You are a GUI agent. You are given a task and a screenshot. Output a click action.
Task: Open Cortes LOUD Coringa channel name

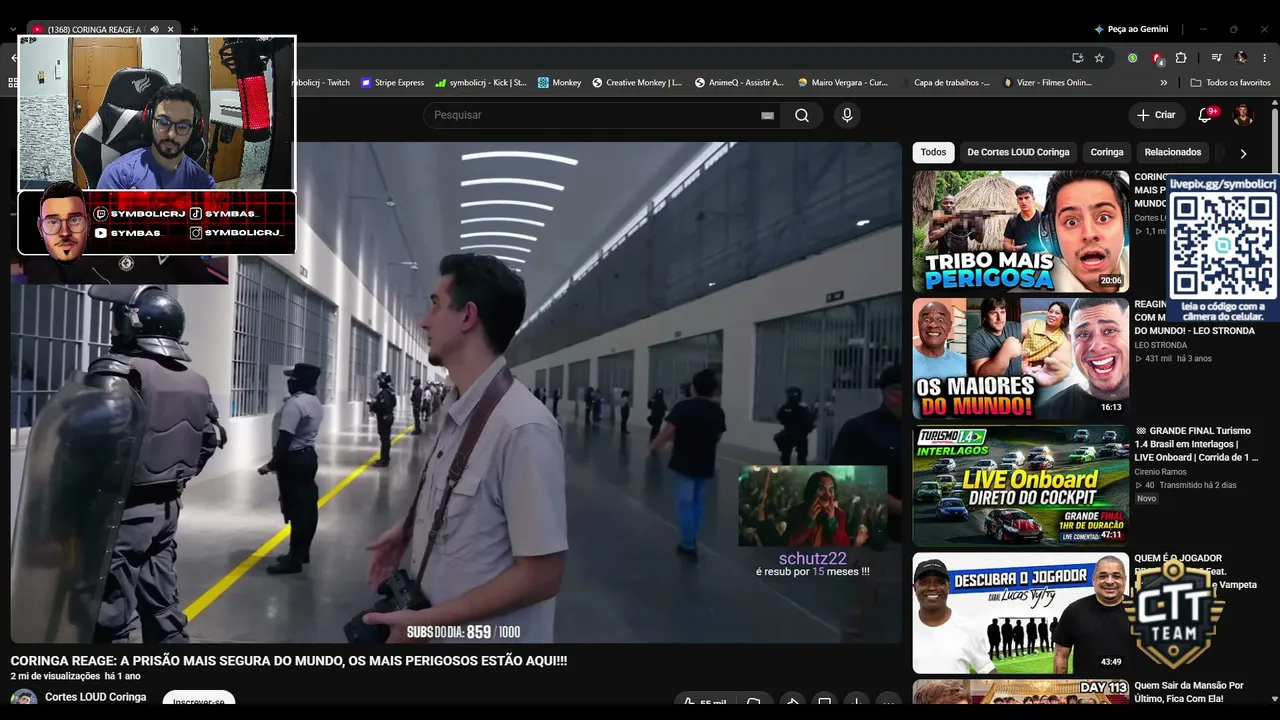pyautogui.click(x=95, y=697)
